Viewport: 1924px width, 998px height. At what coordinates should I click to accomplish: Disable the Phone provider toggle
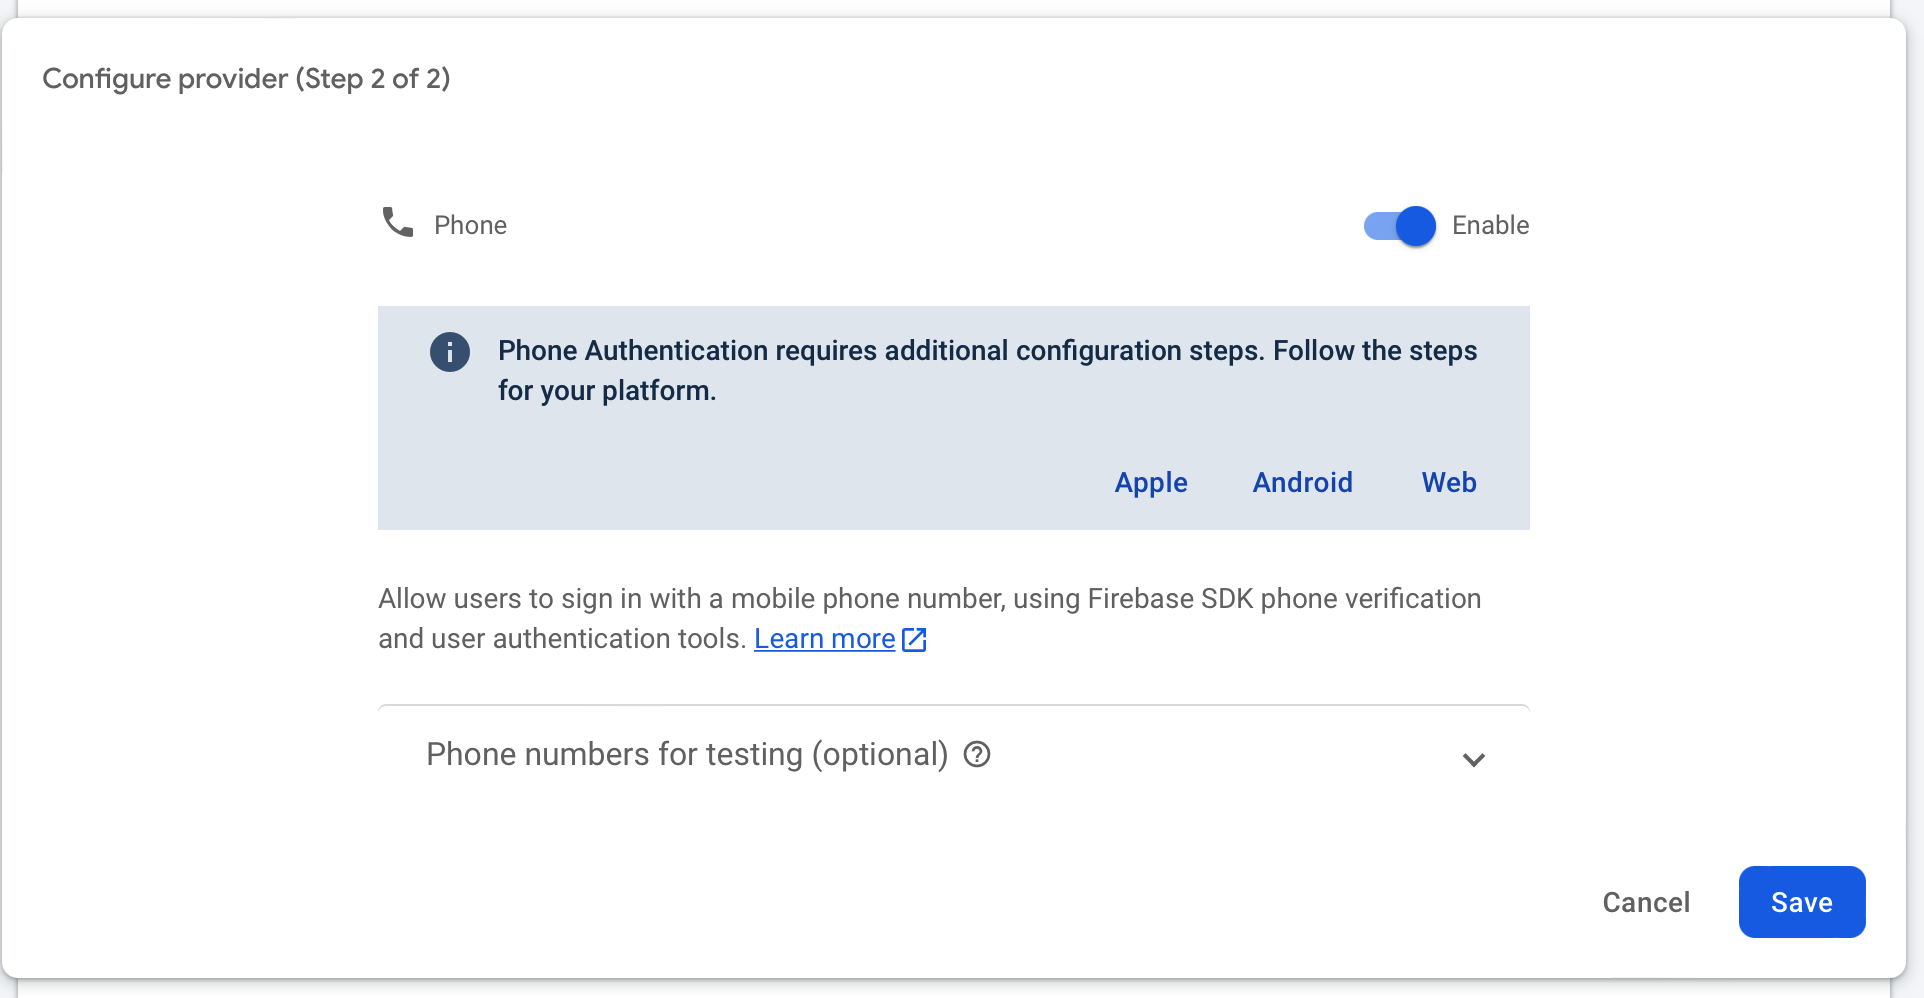coord(1398,226)
